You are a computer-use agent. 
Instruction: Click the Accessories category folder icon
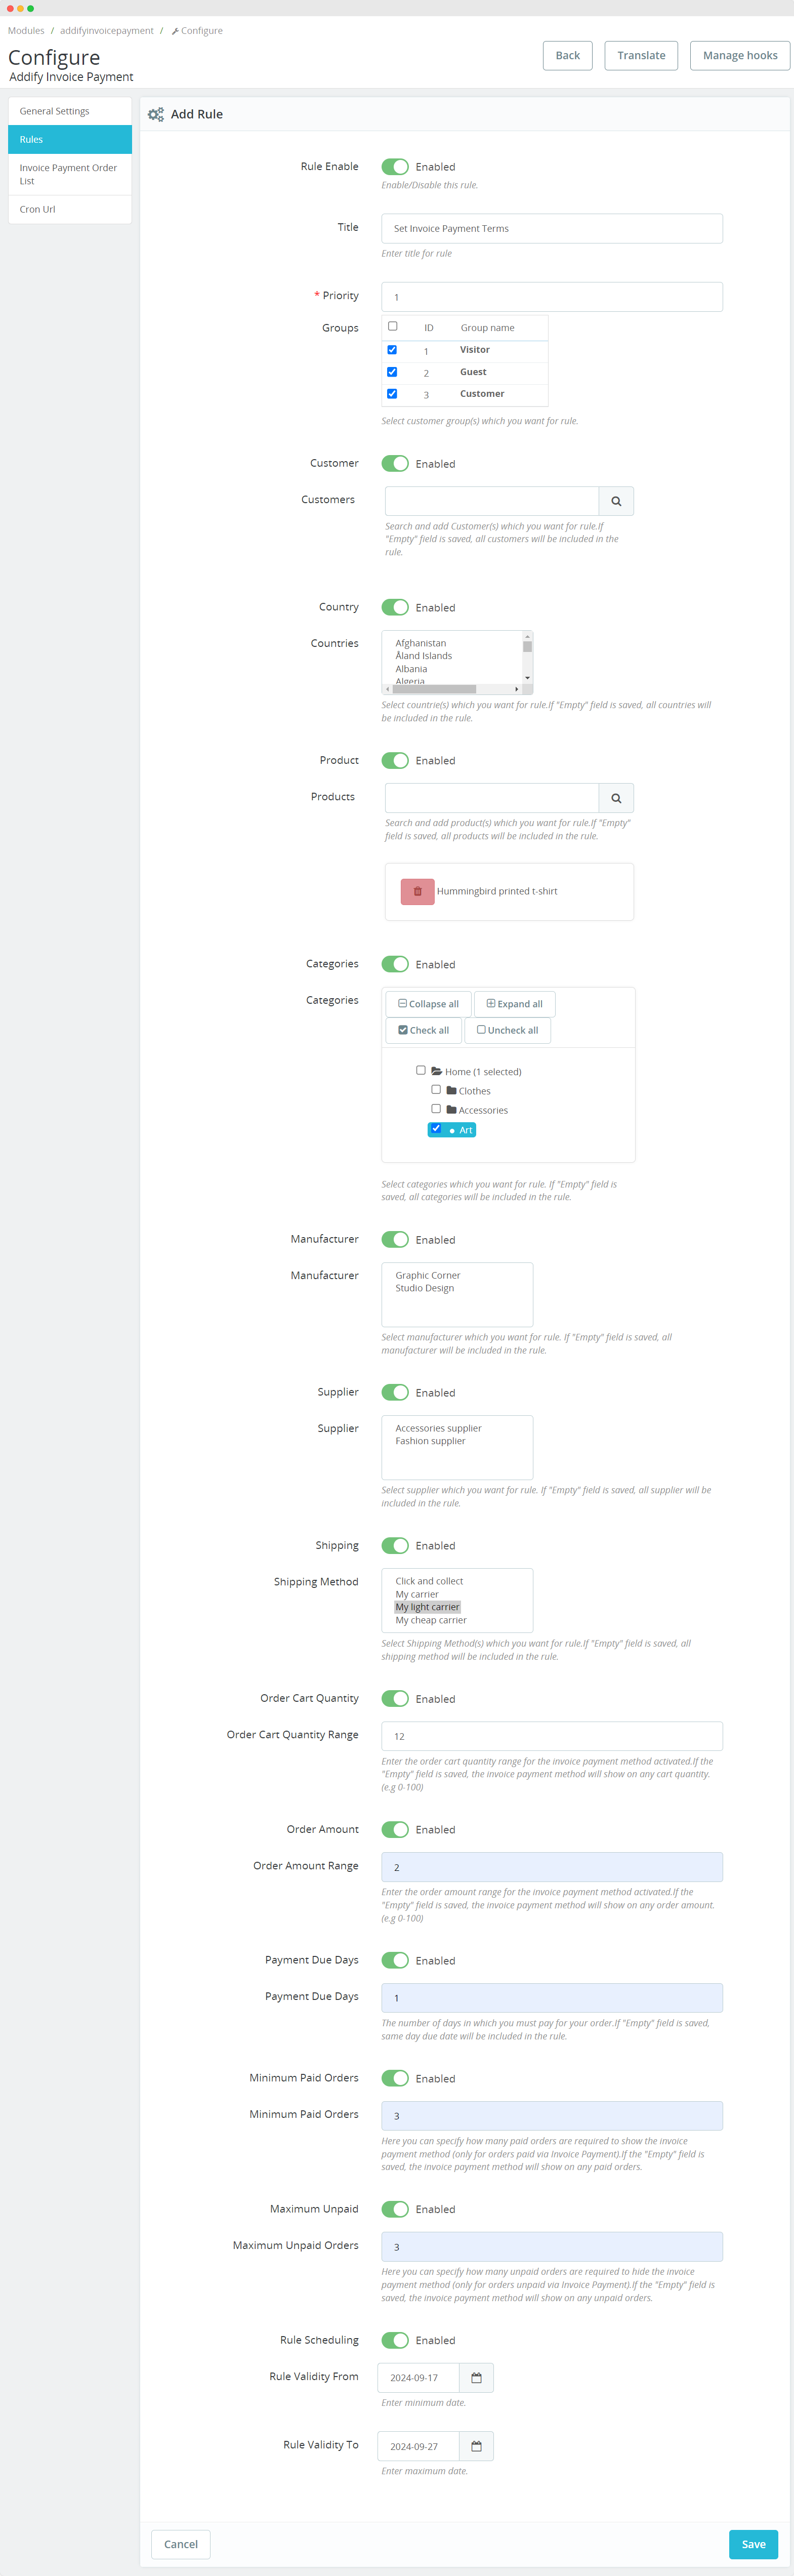click(452, 1110)
